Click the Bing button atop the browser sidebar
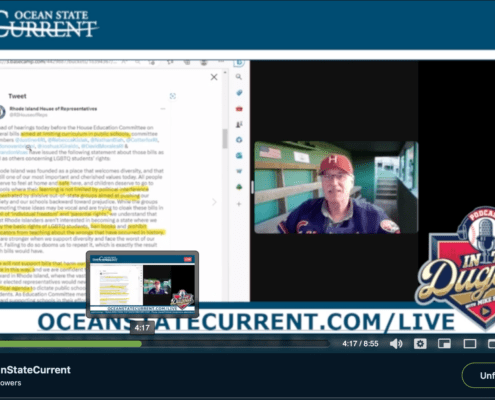Image resolution: width=495 pixels, height=400 pixels. click(x=239, y=63)
